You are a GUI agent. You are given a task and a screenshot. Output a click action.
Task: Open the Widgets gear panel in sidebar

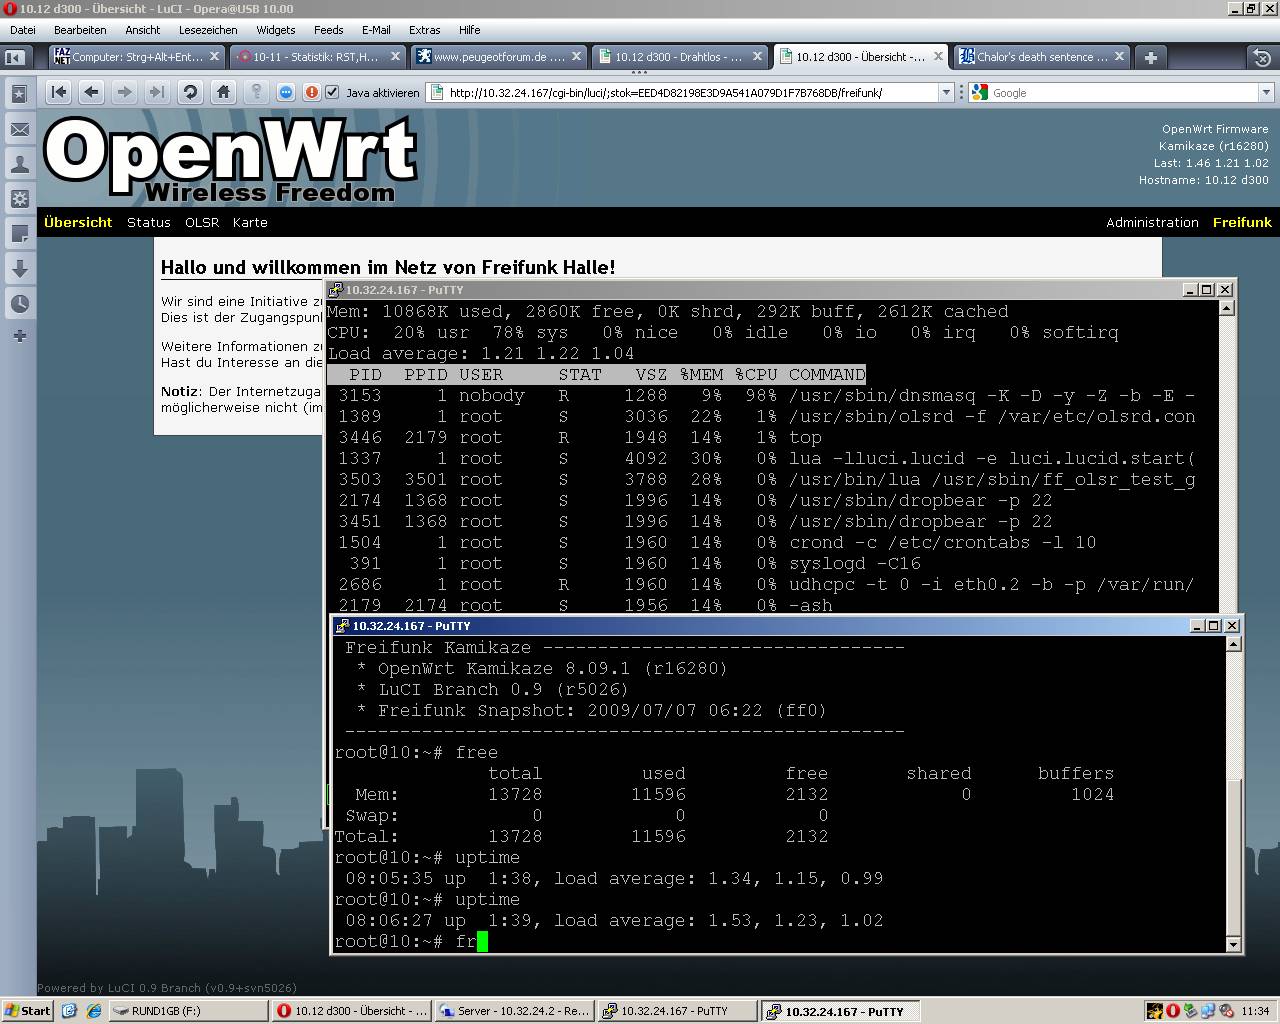[x=19, y=199]
